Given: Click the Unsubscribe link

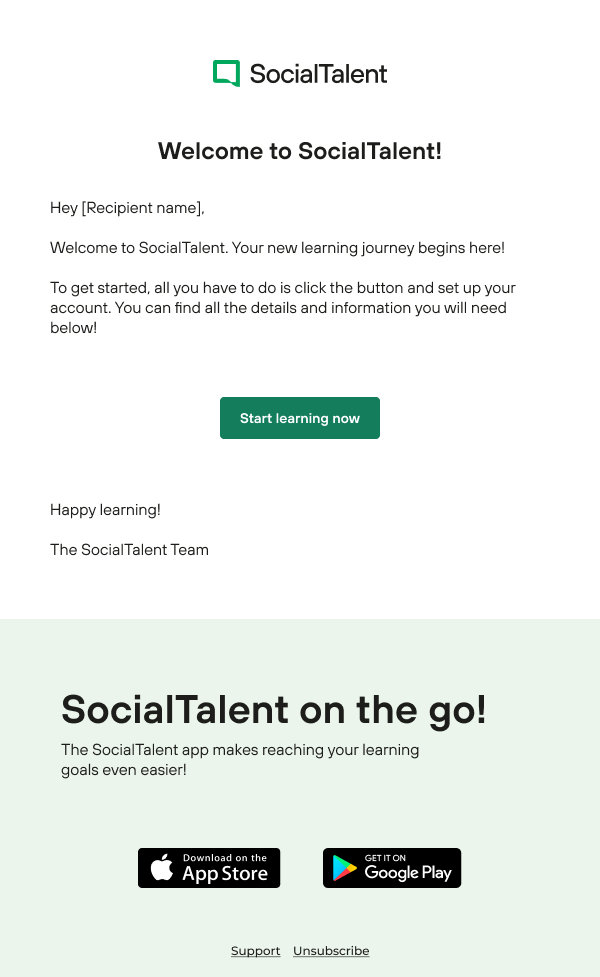Looking at the screenshot, I should pos(331,951).
